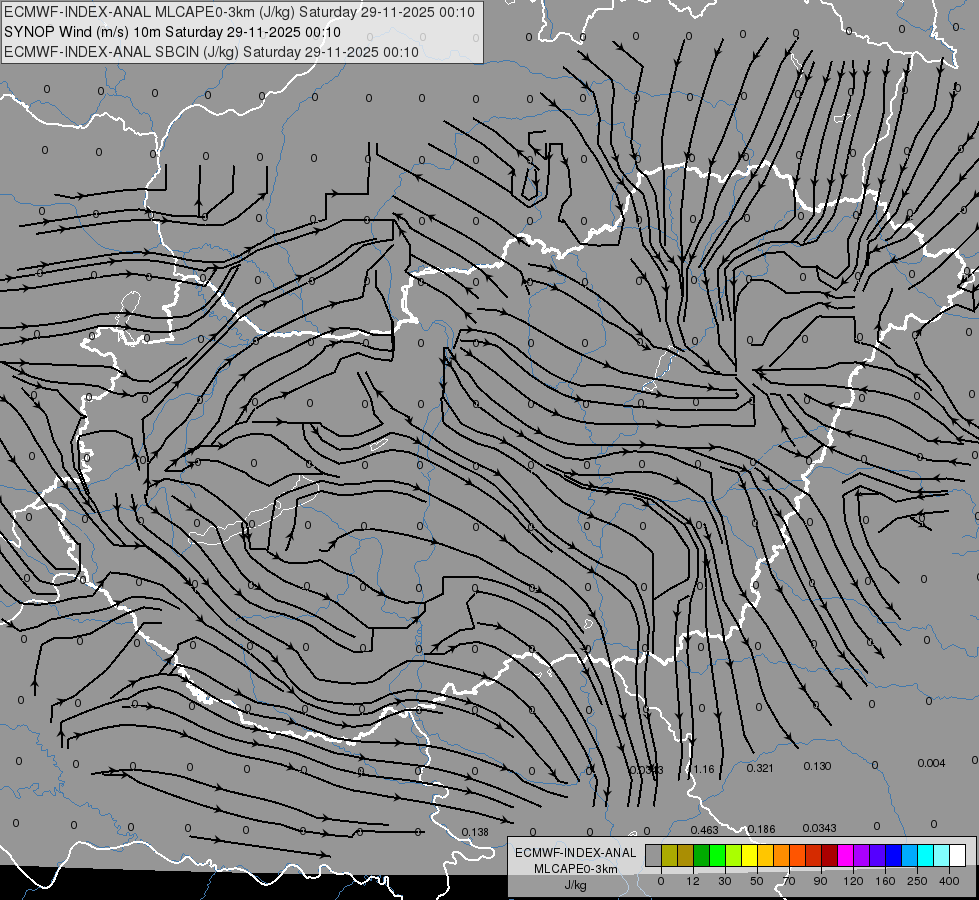Click the J/kg unit label in legend
Screen dimensions: 979x900
coord(576,885)
